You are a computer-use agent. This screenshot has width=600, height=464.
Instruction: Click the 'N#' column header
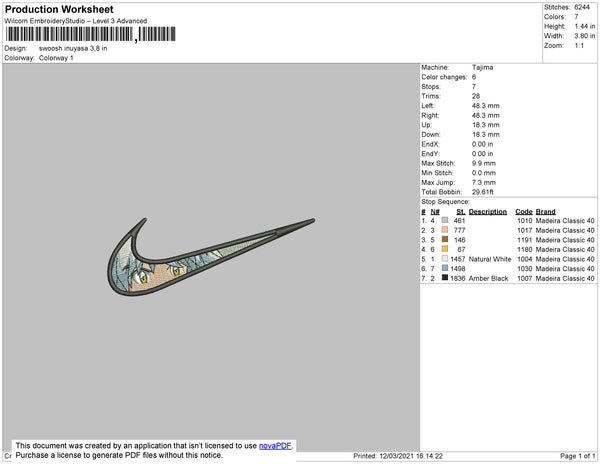tap(435, 212)
